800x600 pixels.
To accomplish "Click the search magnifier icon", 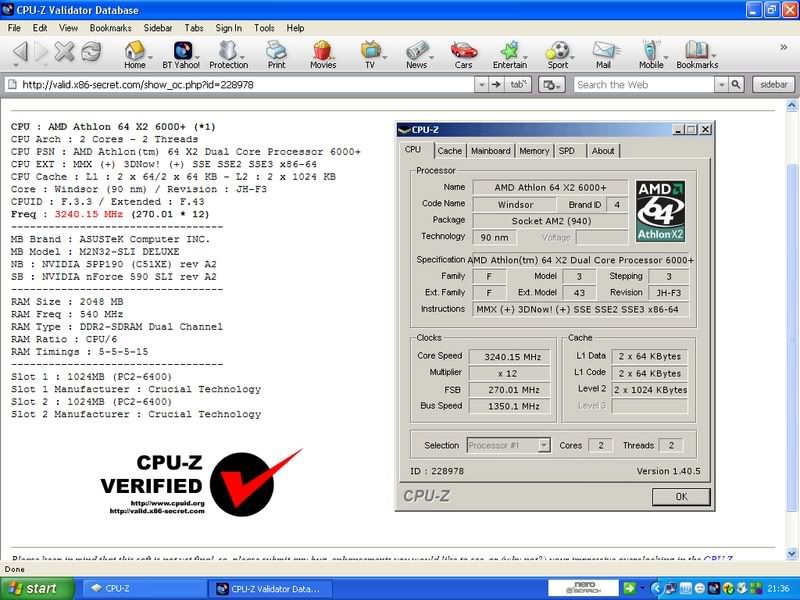I will tap(736, 84).
